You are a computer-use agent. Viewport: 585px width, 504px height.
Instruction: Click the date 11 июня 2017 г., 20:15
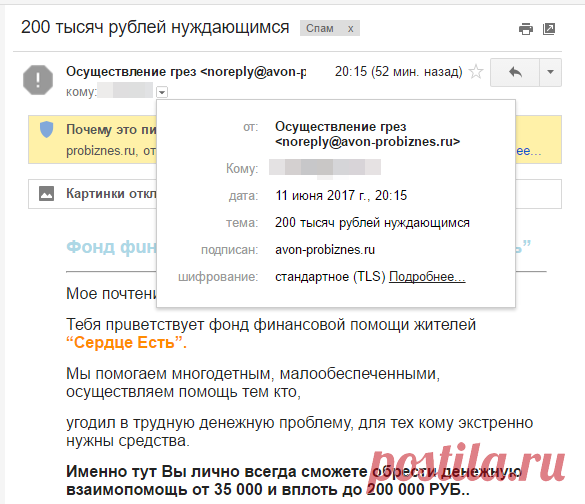point(341,195)
